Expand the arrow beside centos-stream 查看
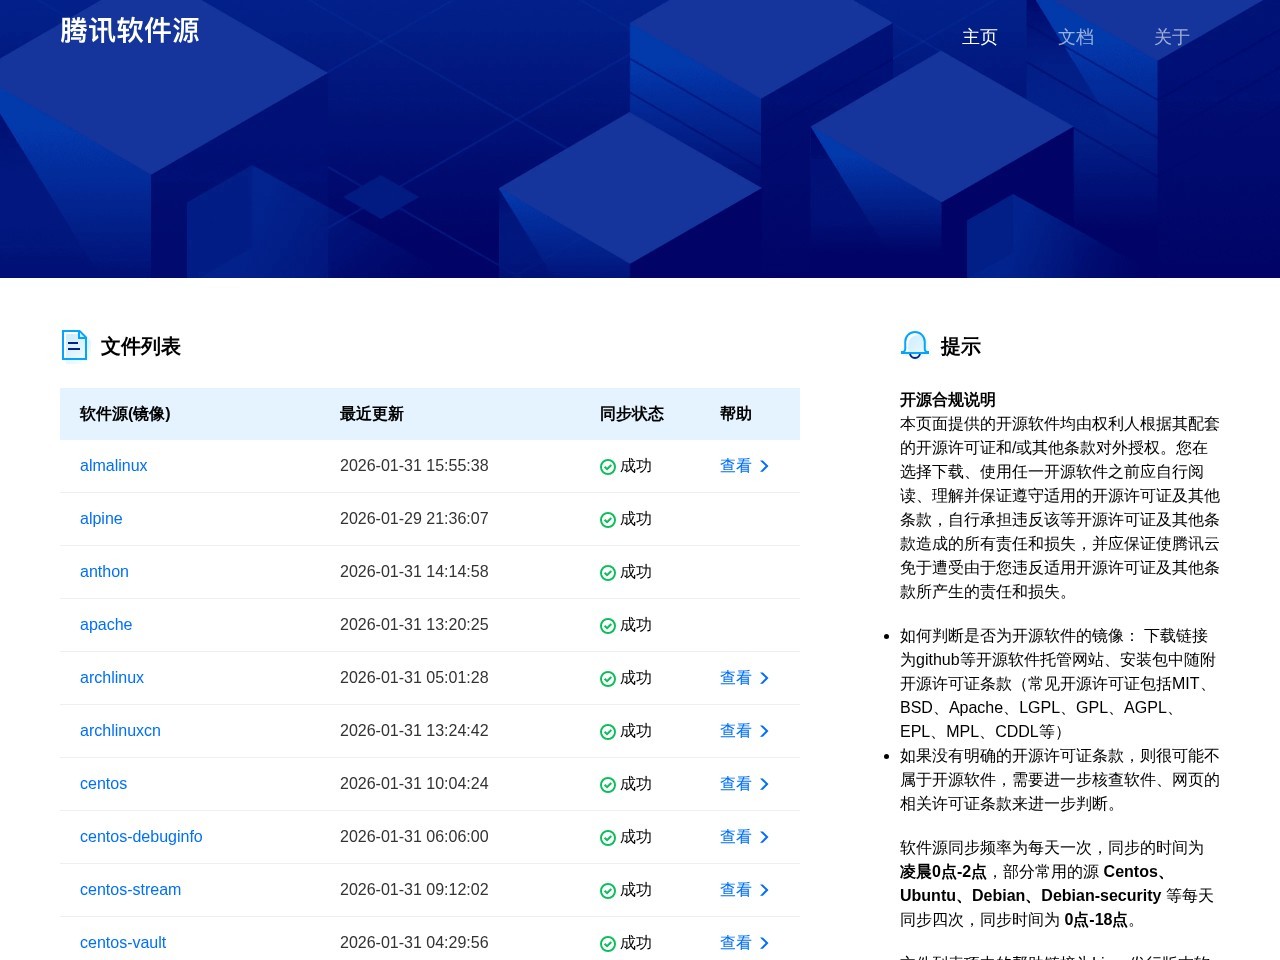The width and height of the screenshot is (1280, 960). pos(764,890)
